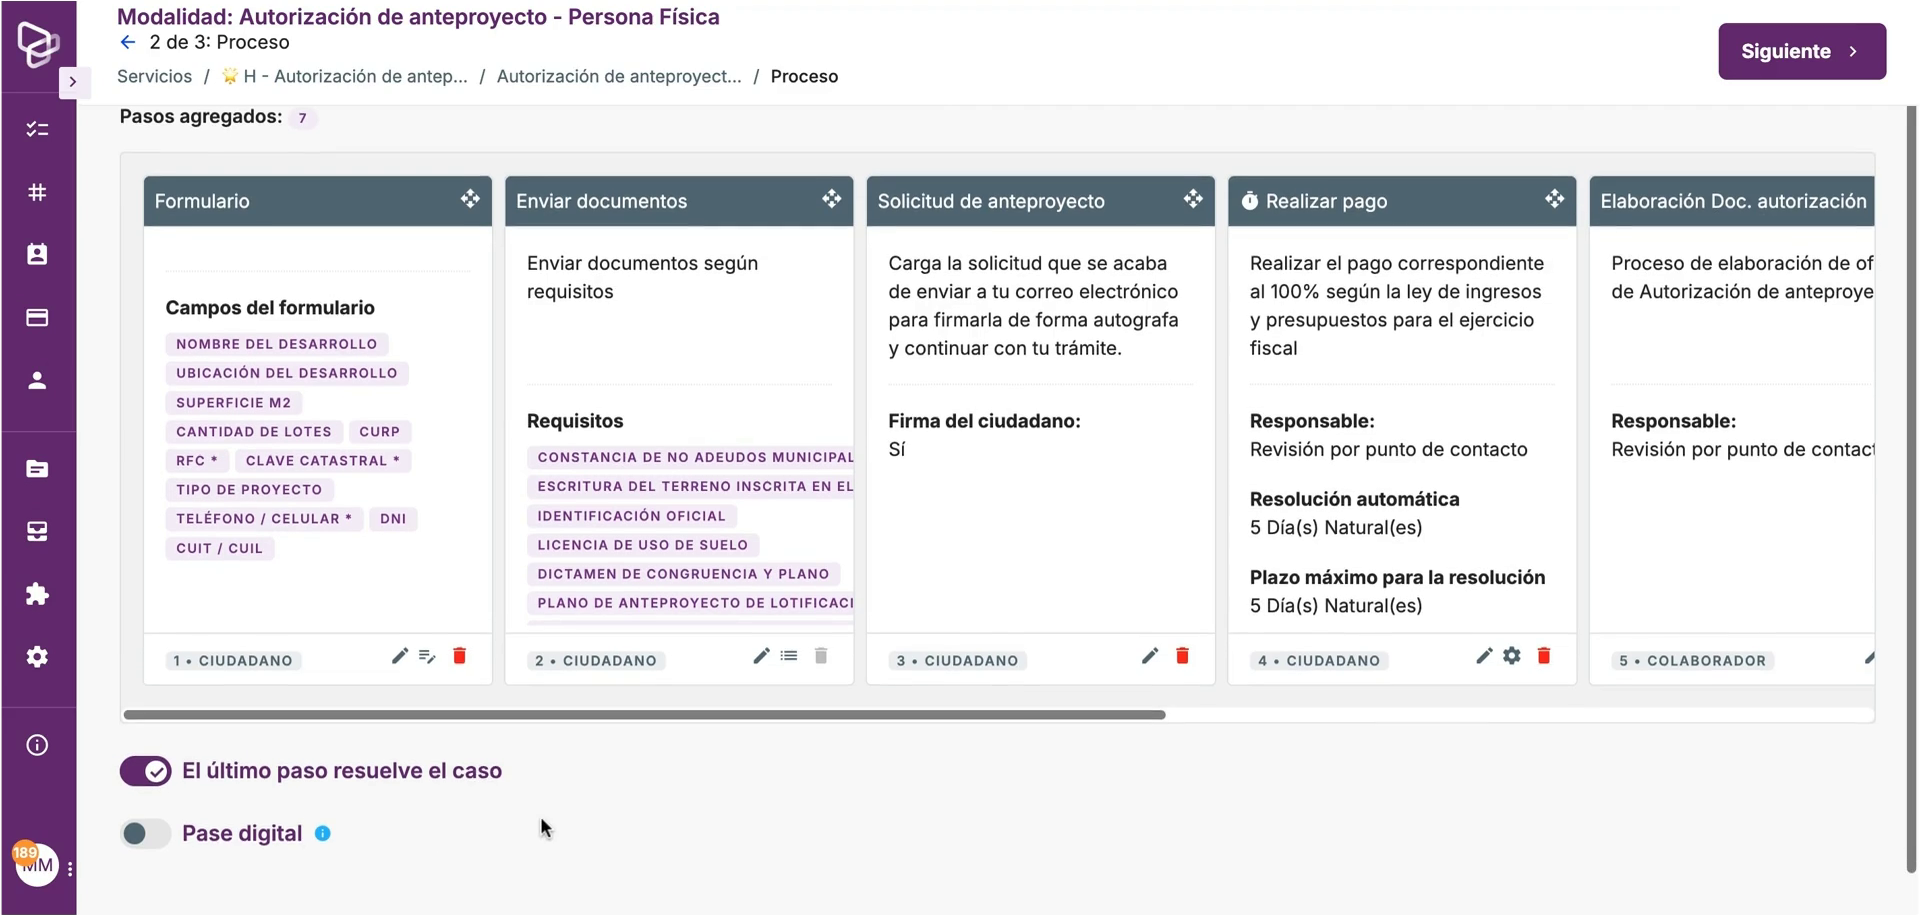
Task: Open menu dots beside user avatar
Action: click(70, 869)
